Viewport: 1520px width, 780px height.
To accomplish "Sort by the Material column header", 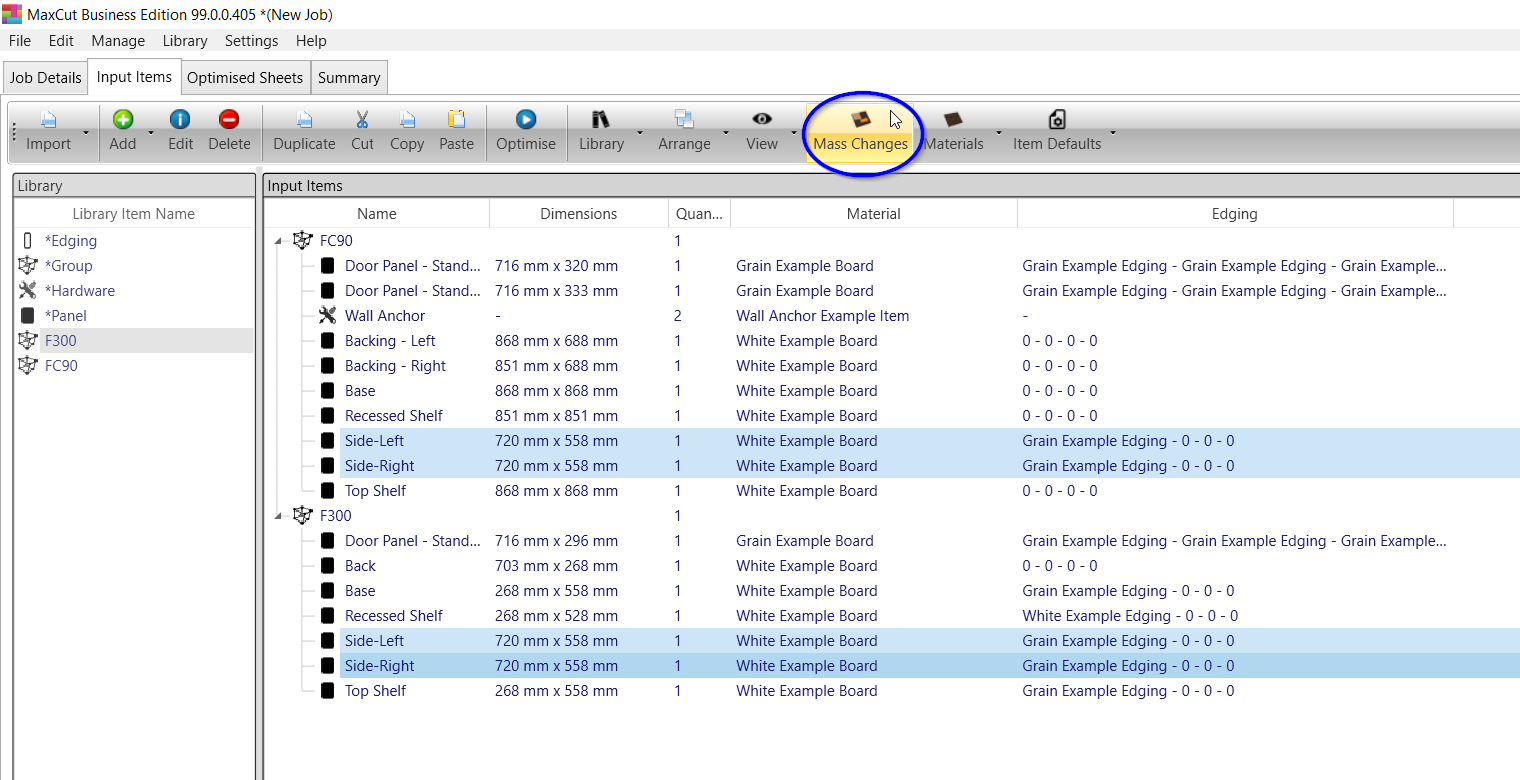I will (x=874, y=214).
